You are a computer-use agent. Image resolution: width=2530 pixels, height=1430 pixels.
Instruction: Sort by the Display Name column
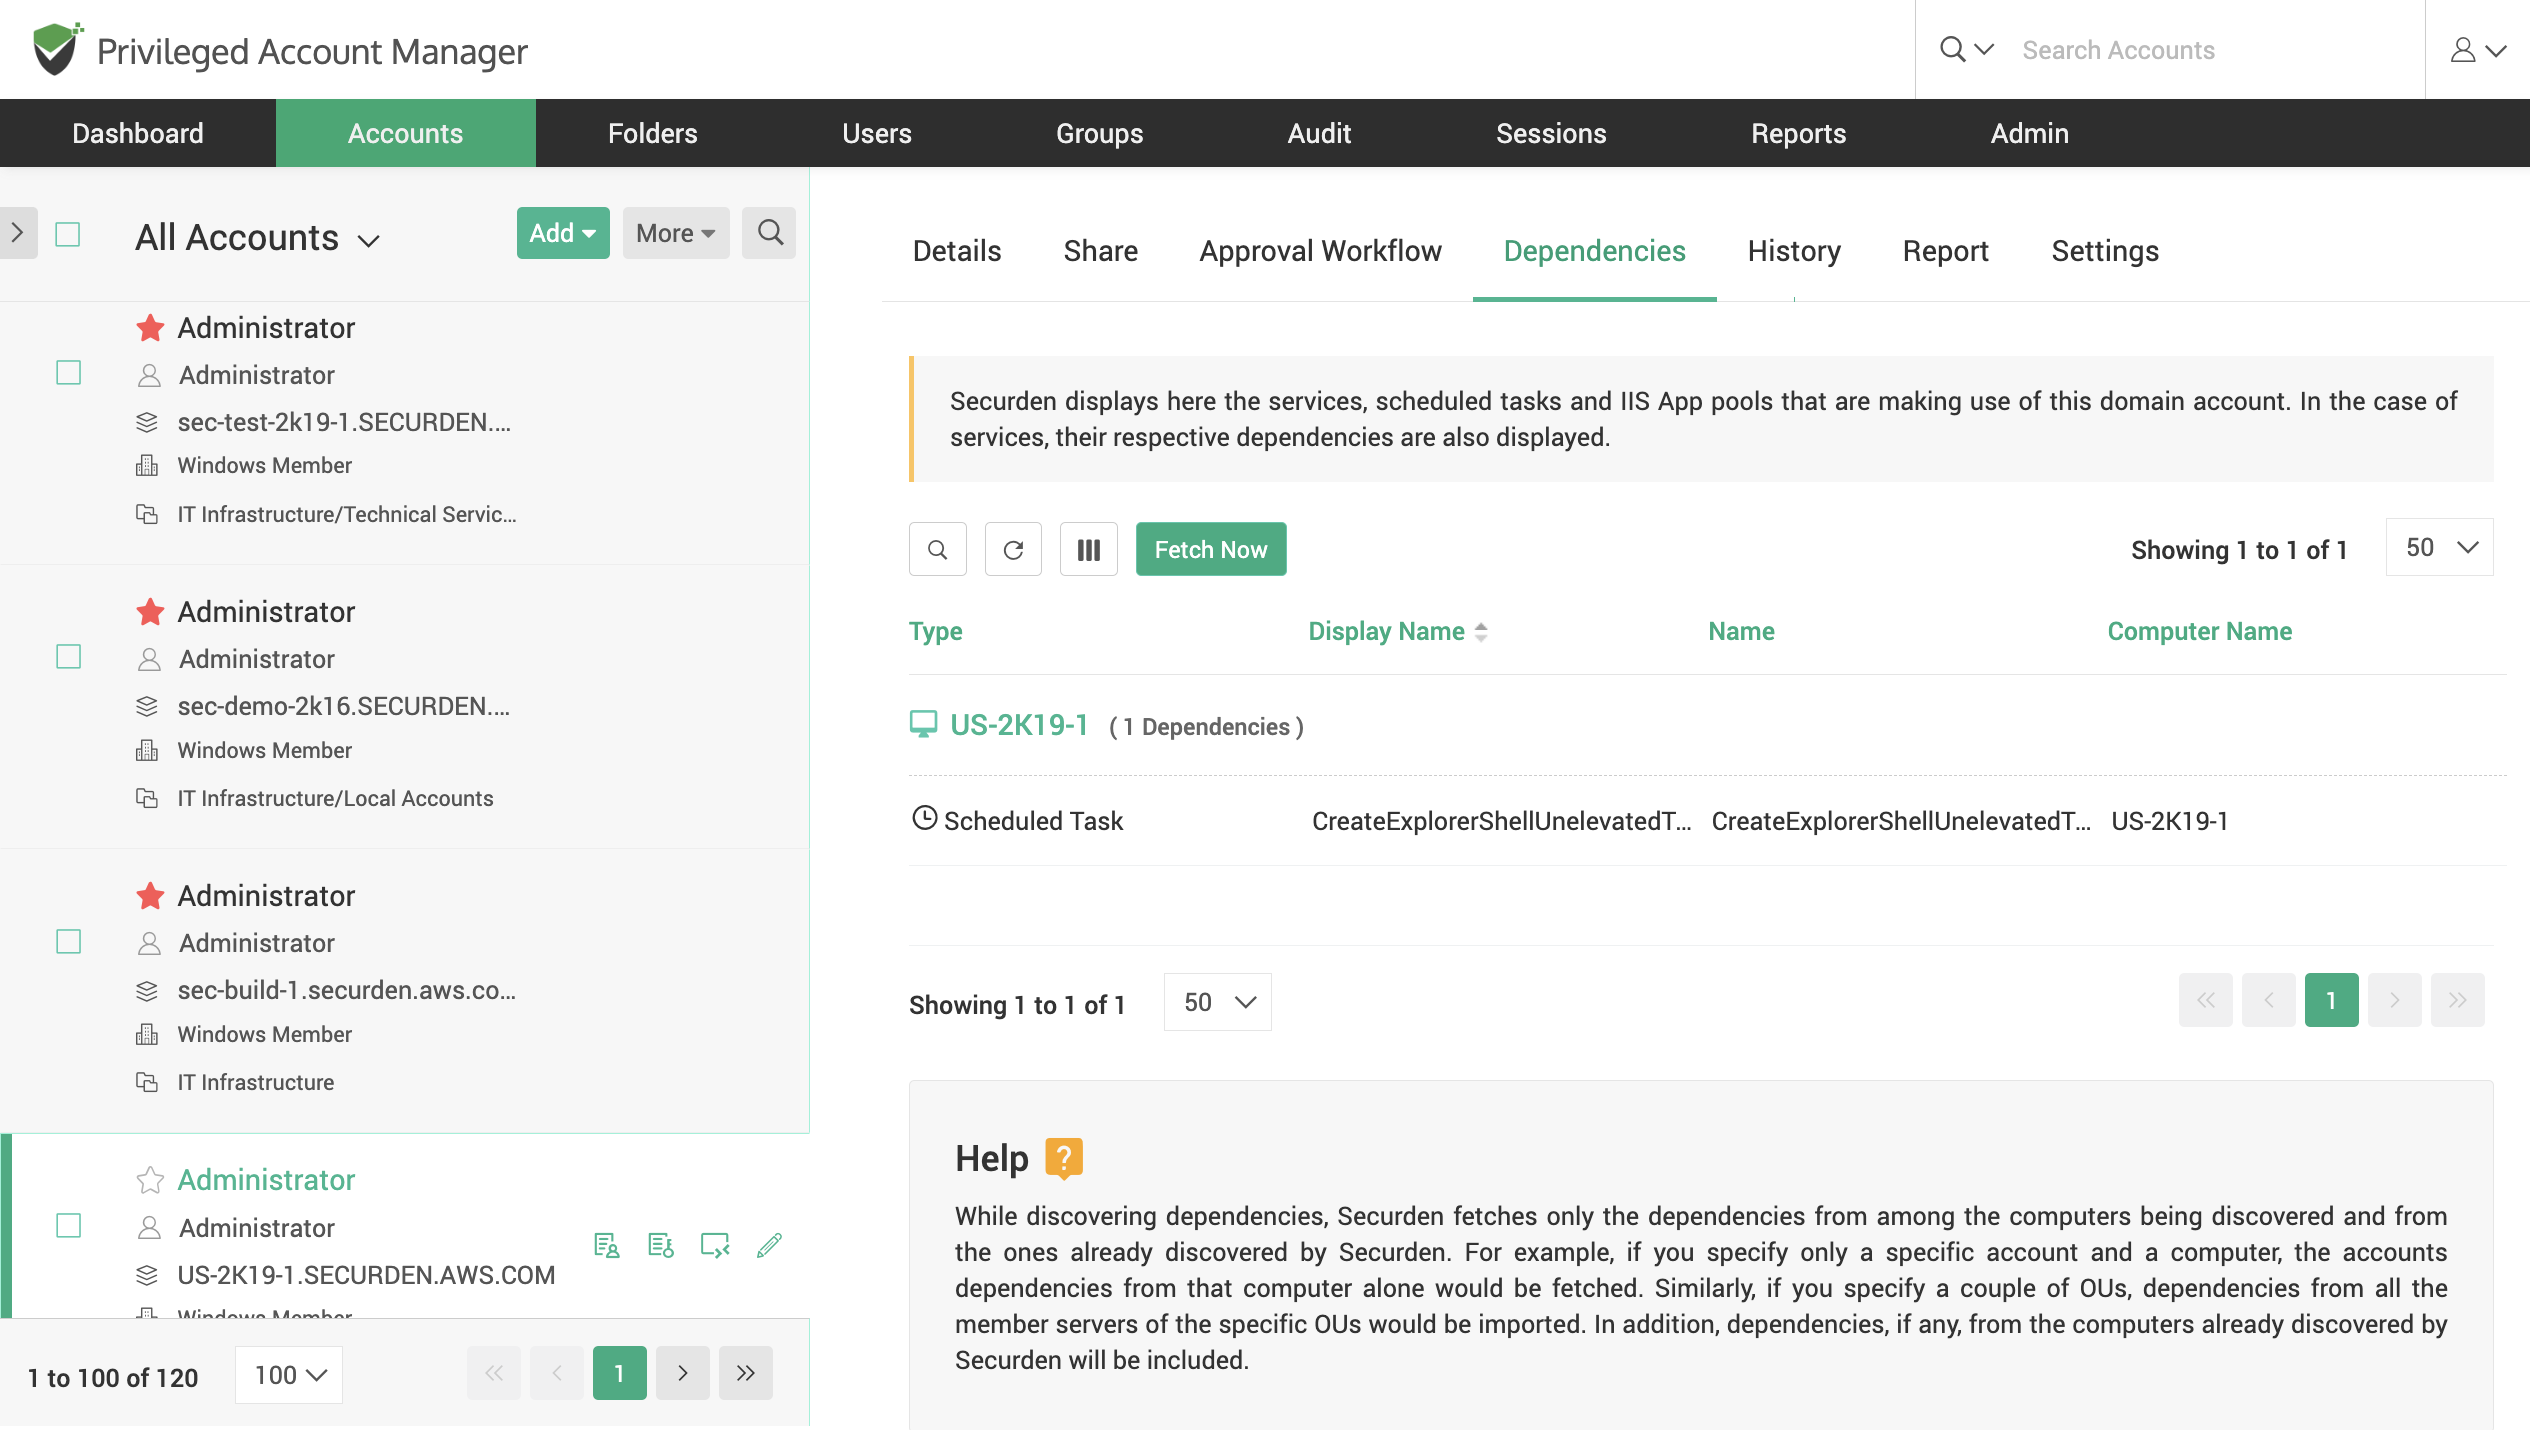(x=1397, y=631)
